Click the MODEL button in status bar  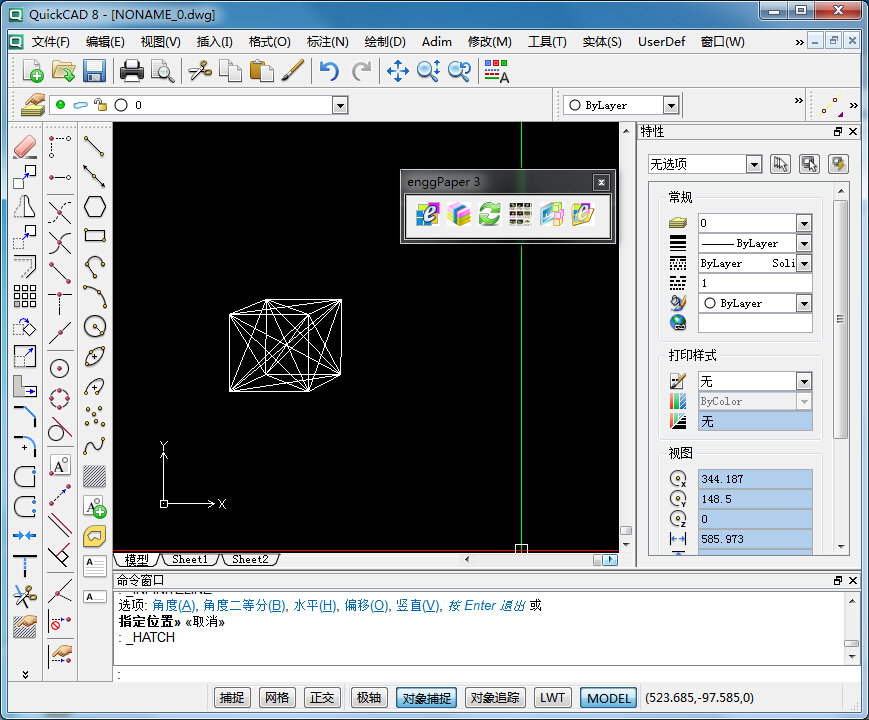point(609,697)
